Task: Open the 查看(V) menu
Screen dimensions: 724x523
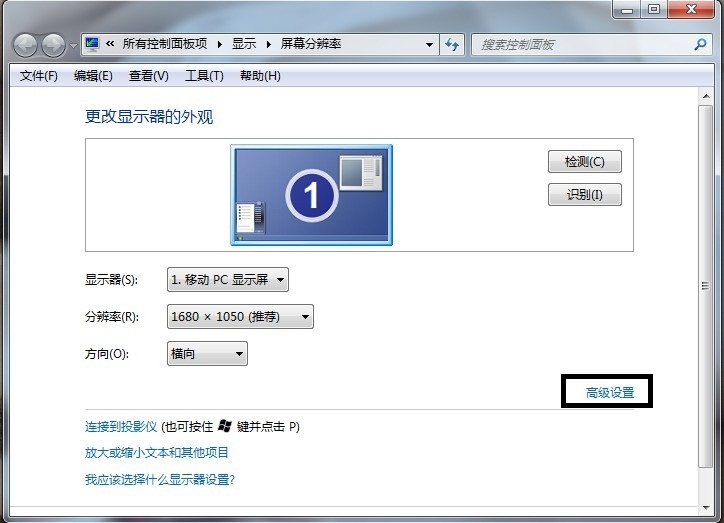Action: pos(149,76)
